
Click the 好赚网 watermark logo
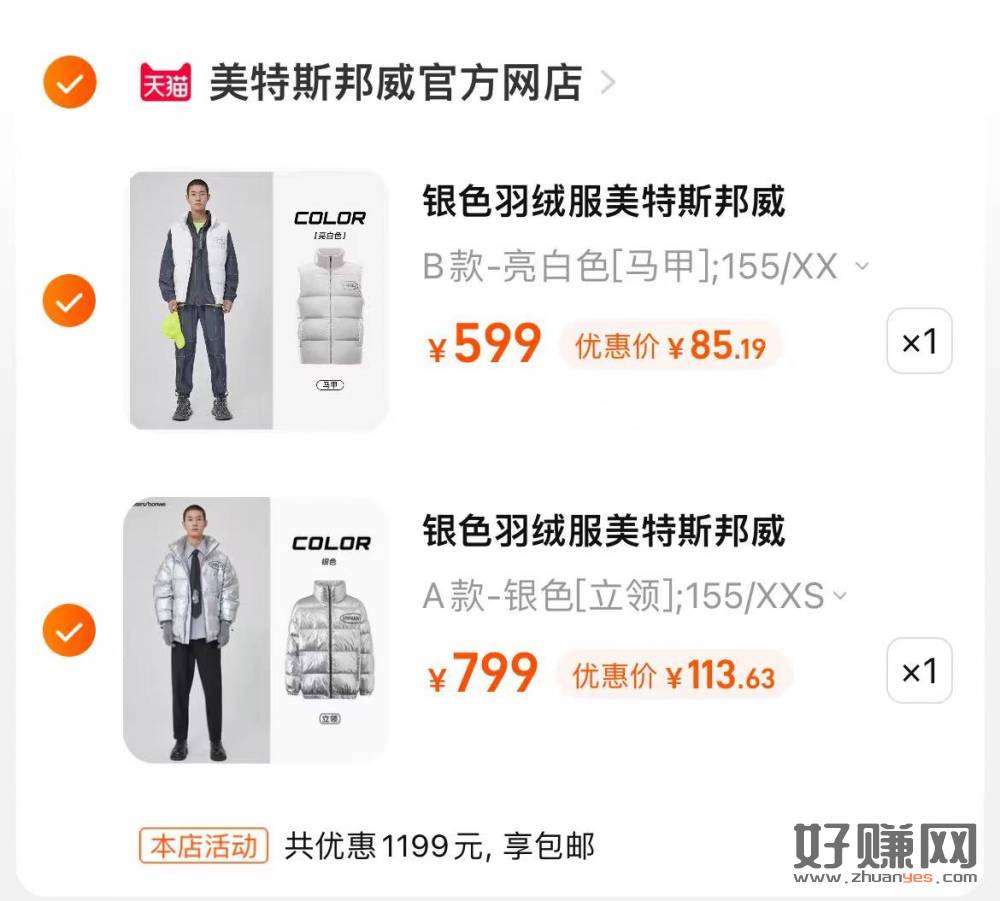click(x=885, y=853)
